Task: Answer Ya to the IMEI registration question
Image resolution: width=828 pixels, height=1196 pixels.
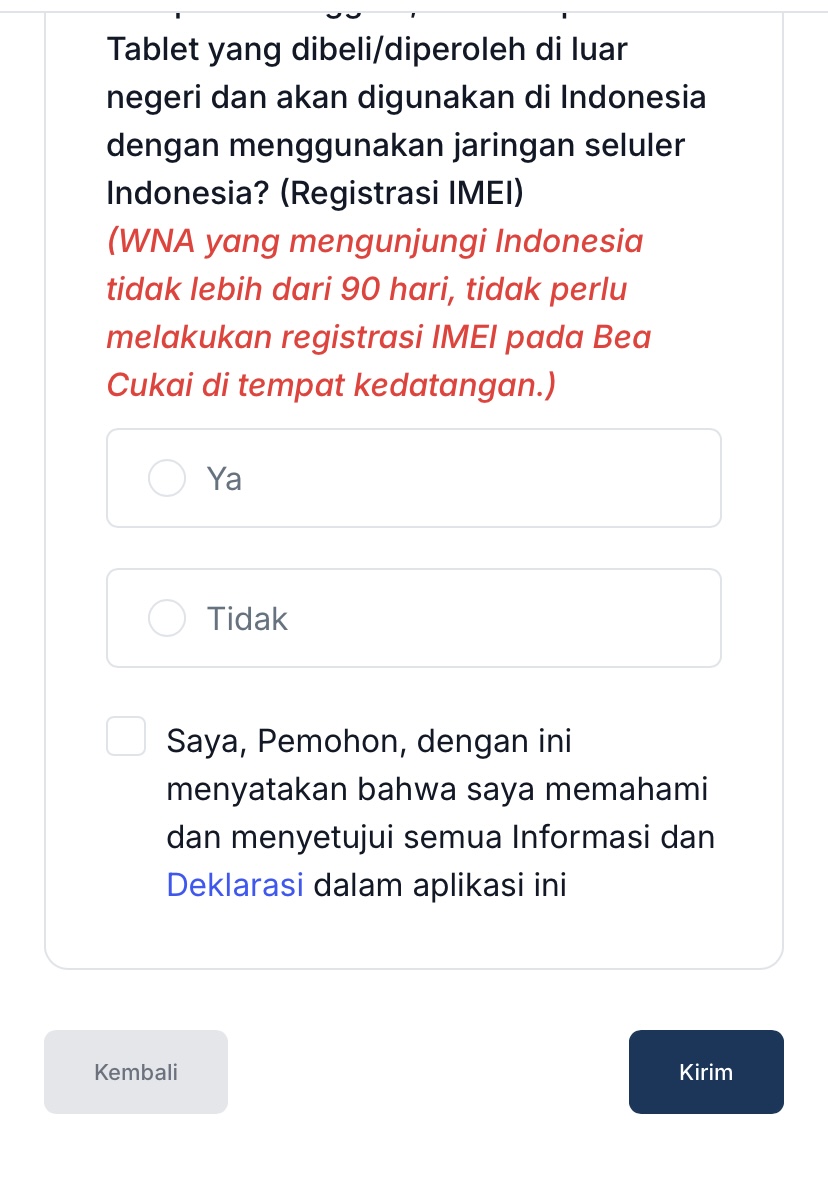Action: coord(167,478)
